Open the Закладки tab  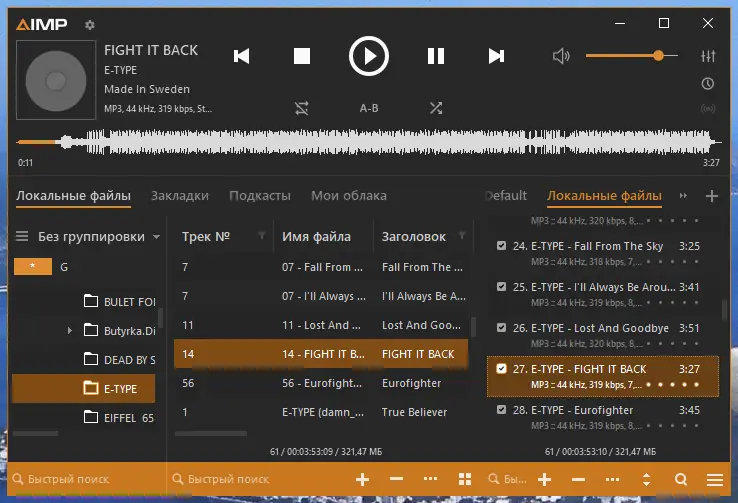pyautogui.click(x=180, y=196)
